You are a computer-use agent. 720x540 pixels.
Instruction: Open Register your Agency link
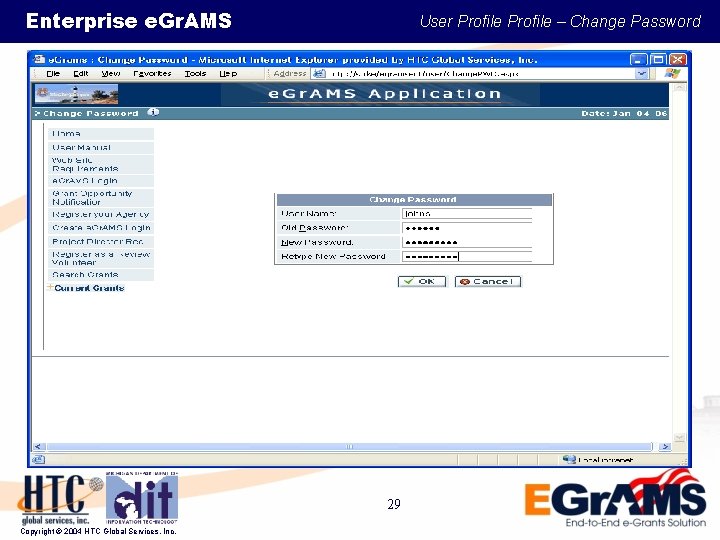(x=101, y=214)
